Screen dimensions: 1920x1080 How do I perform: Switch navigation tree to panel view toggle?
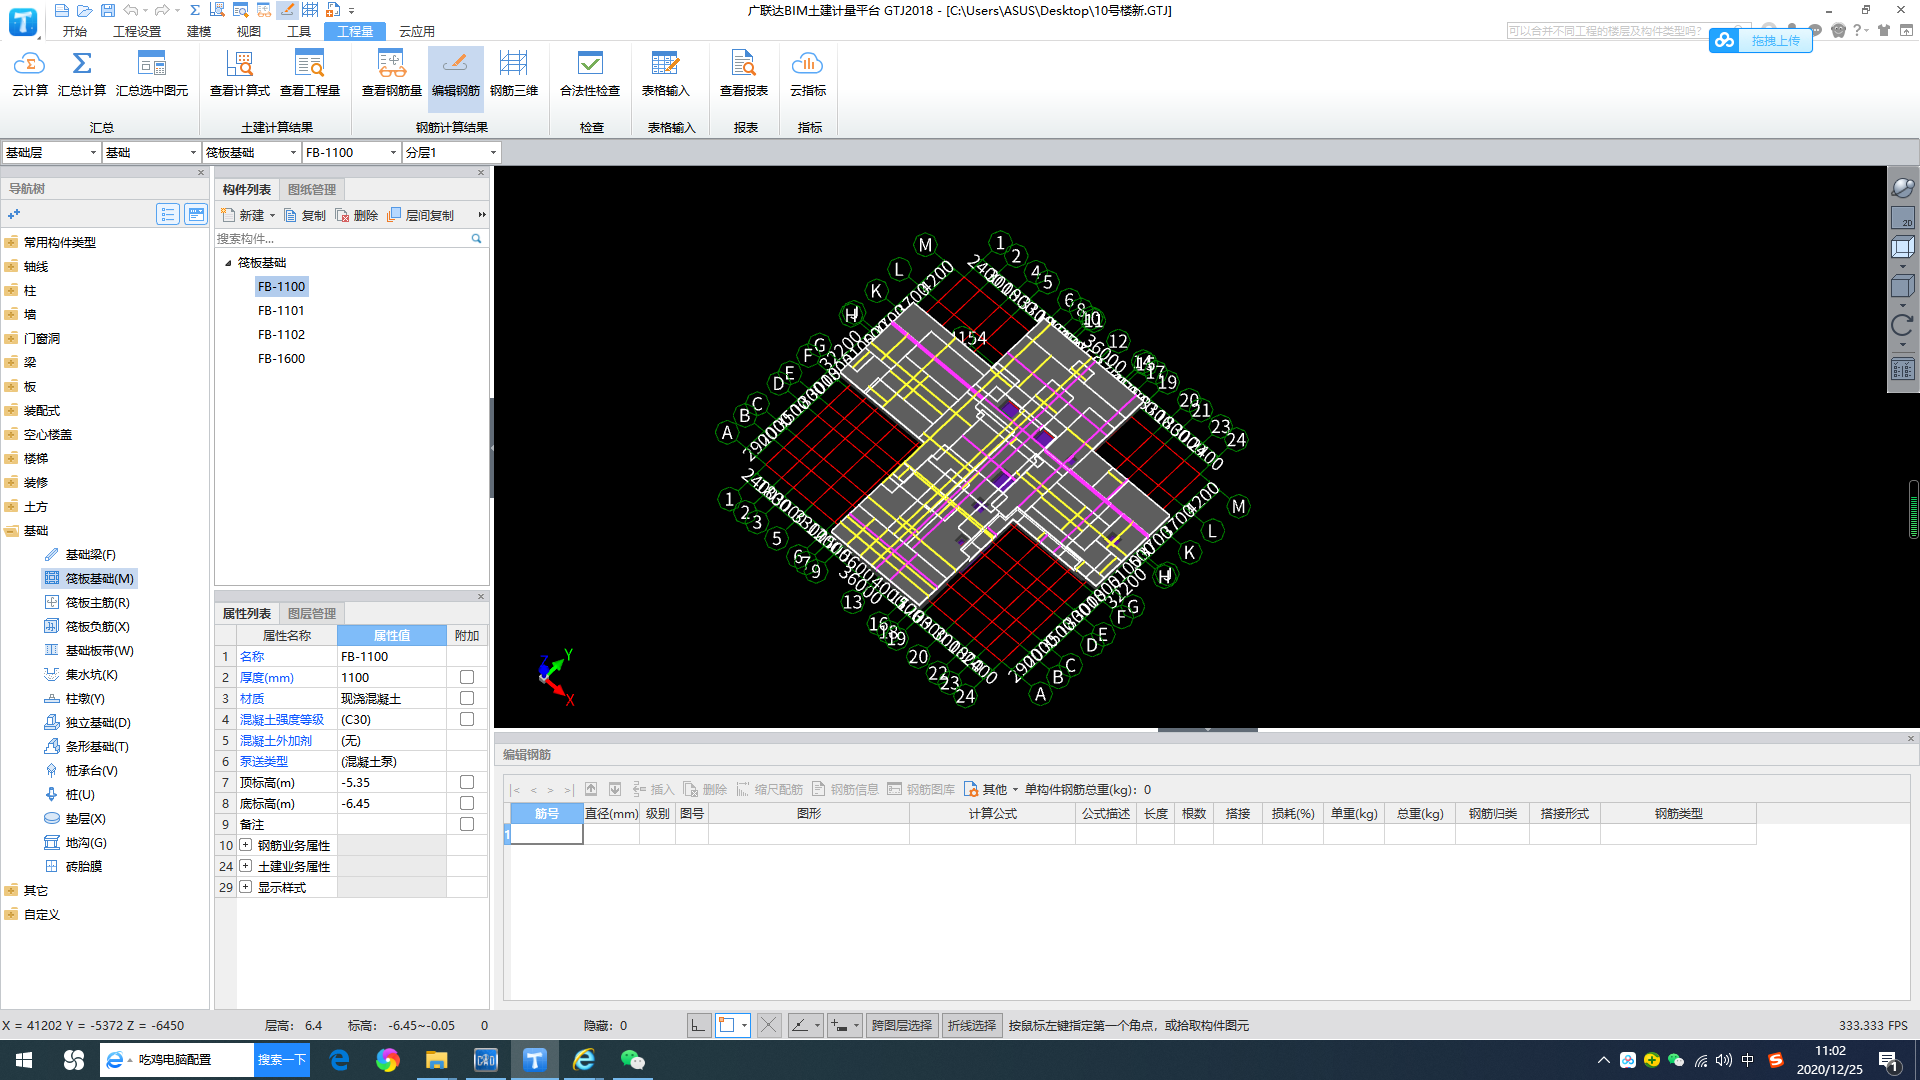[x=196, y=214]
